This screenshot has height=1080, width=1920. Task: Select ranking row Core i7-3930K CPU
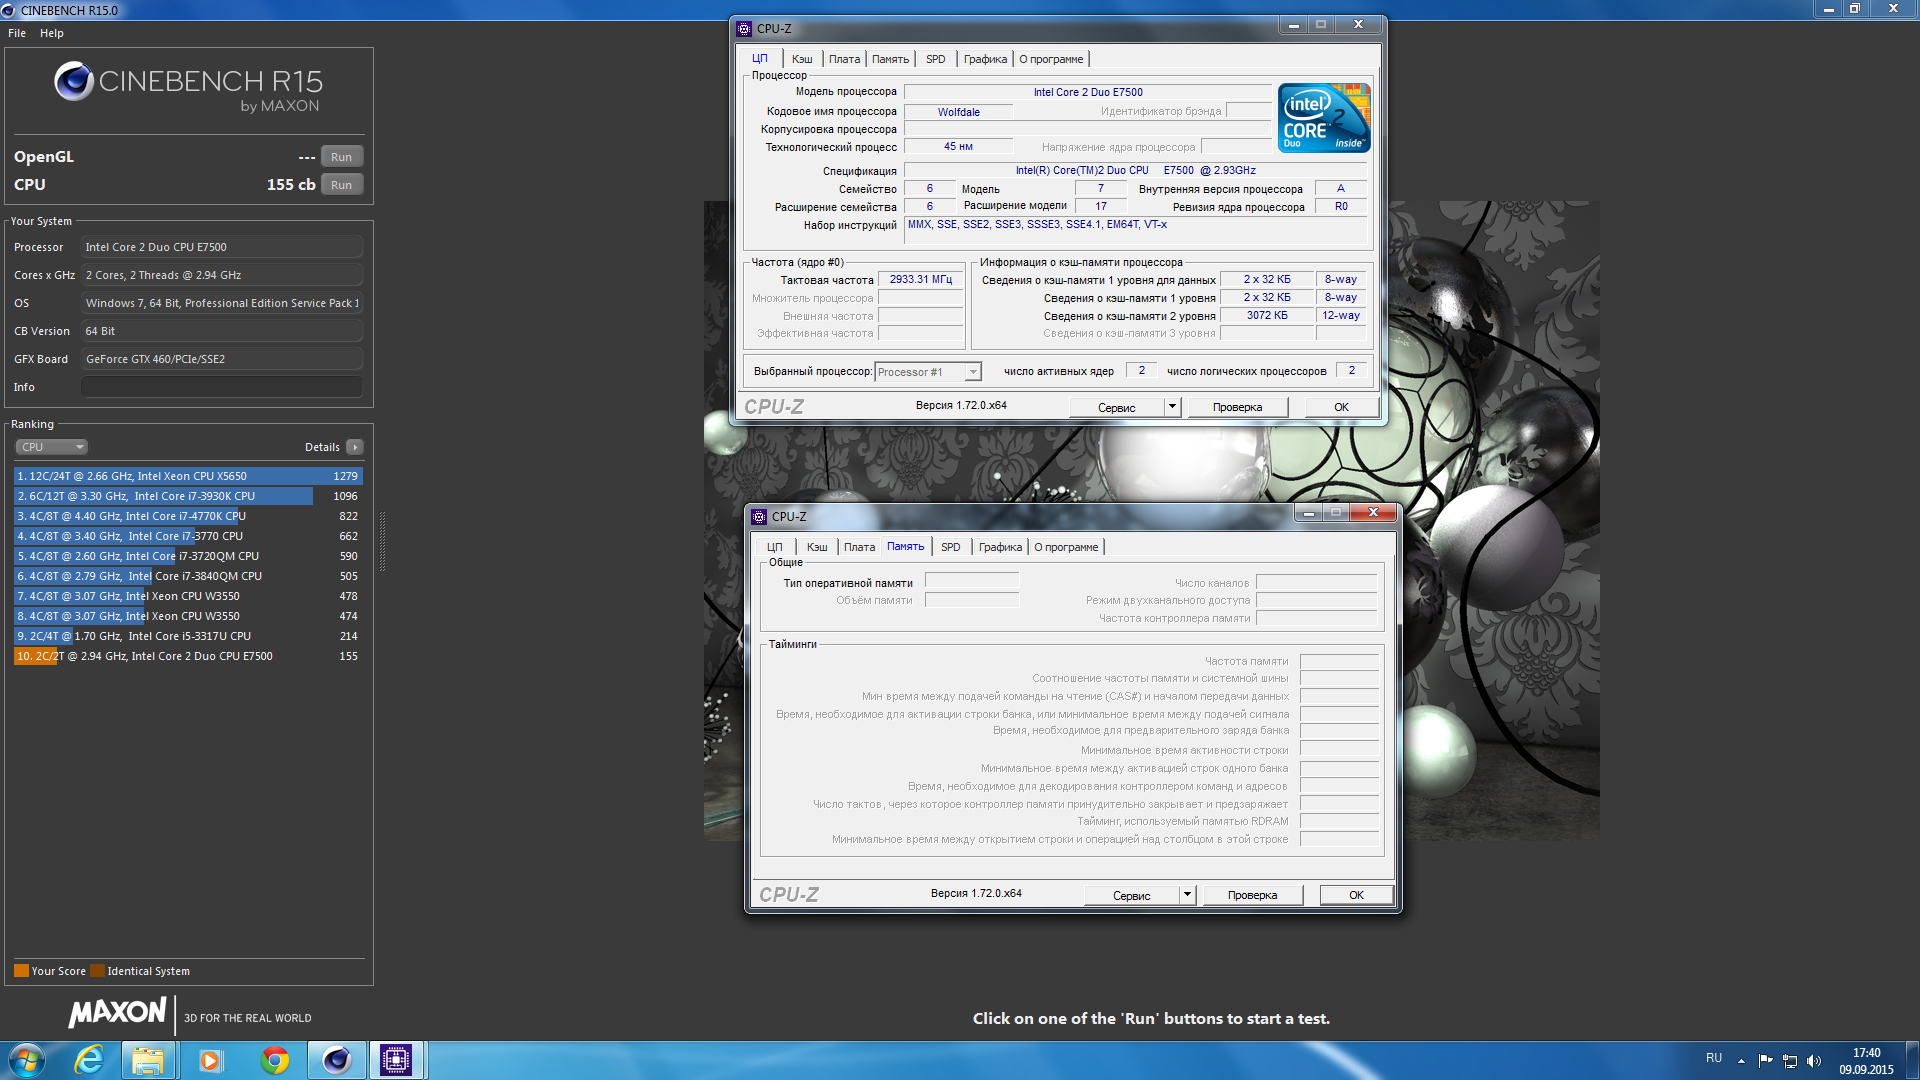(x=188, y=496)
